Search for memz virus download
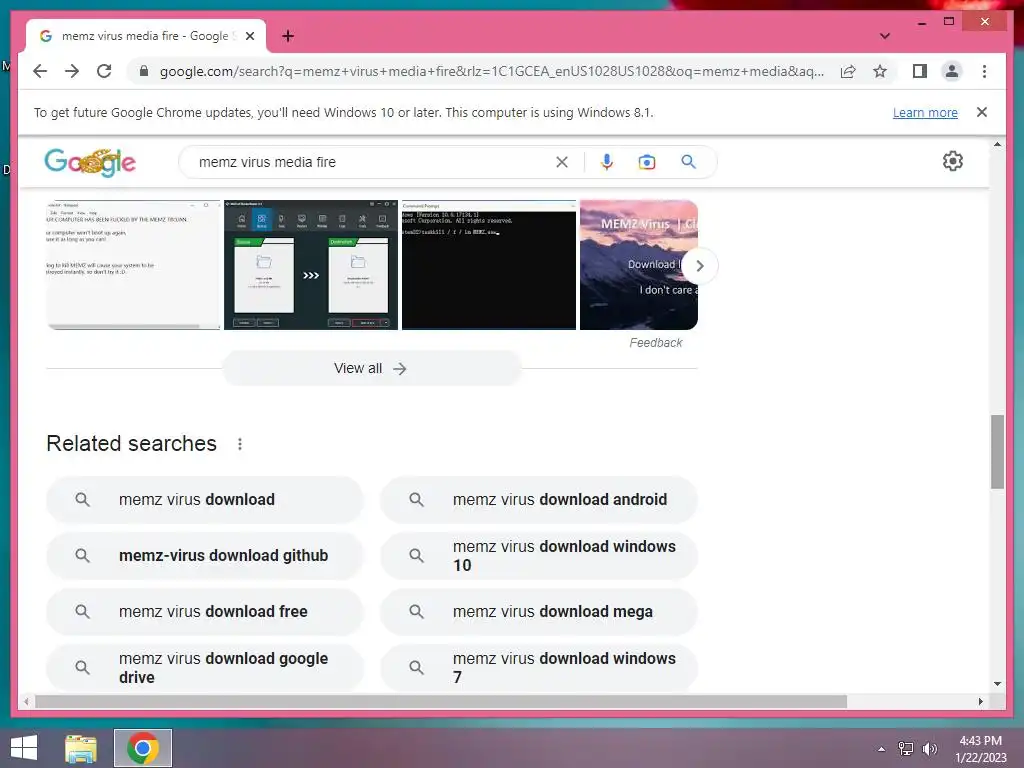This screenshot has width=1024, height=768. click(204, 500)
